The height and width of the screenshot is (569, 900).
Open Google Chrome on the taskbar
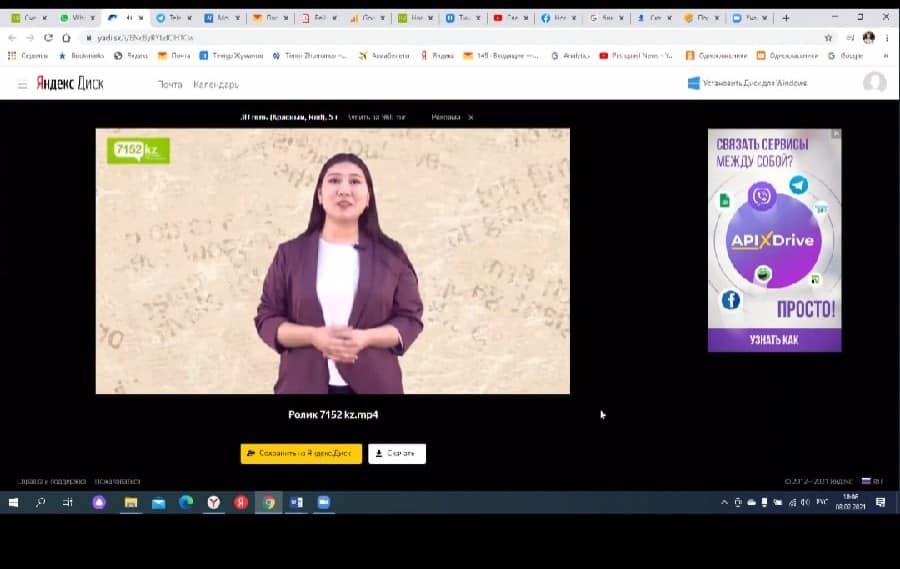pos(269,502)
